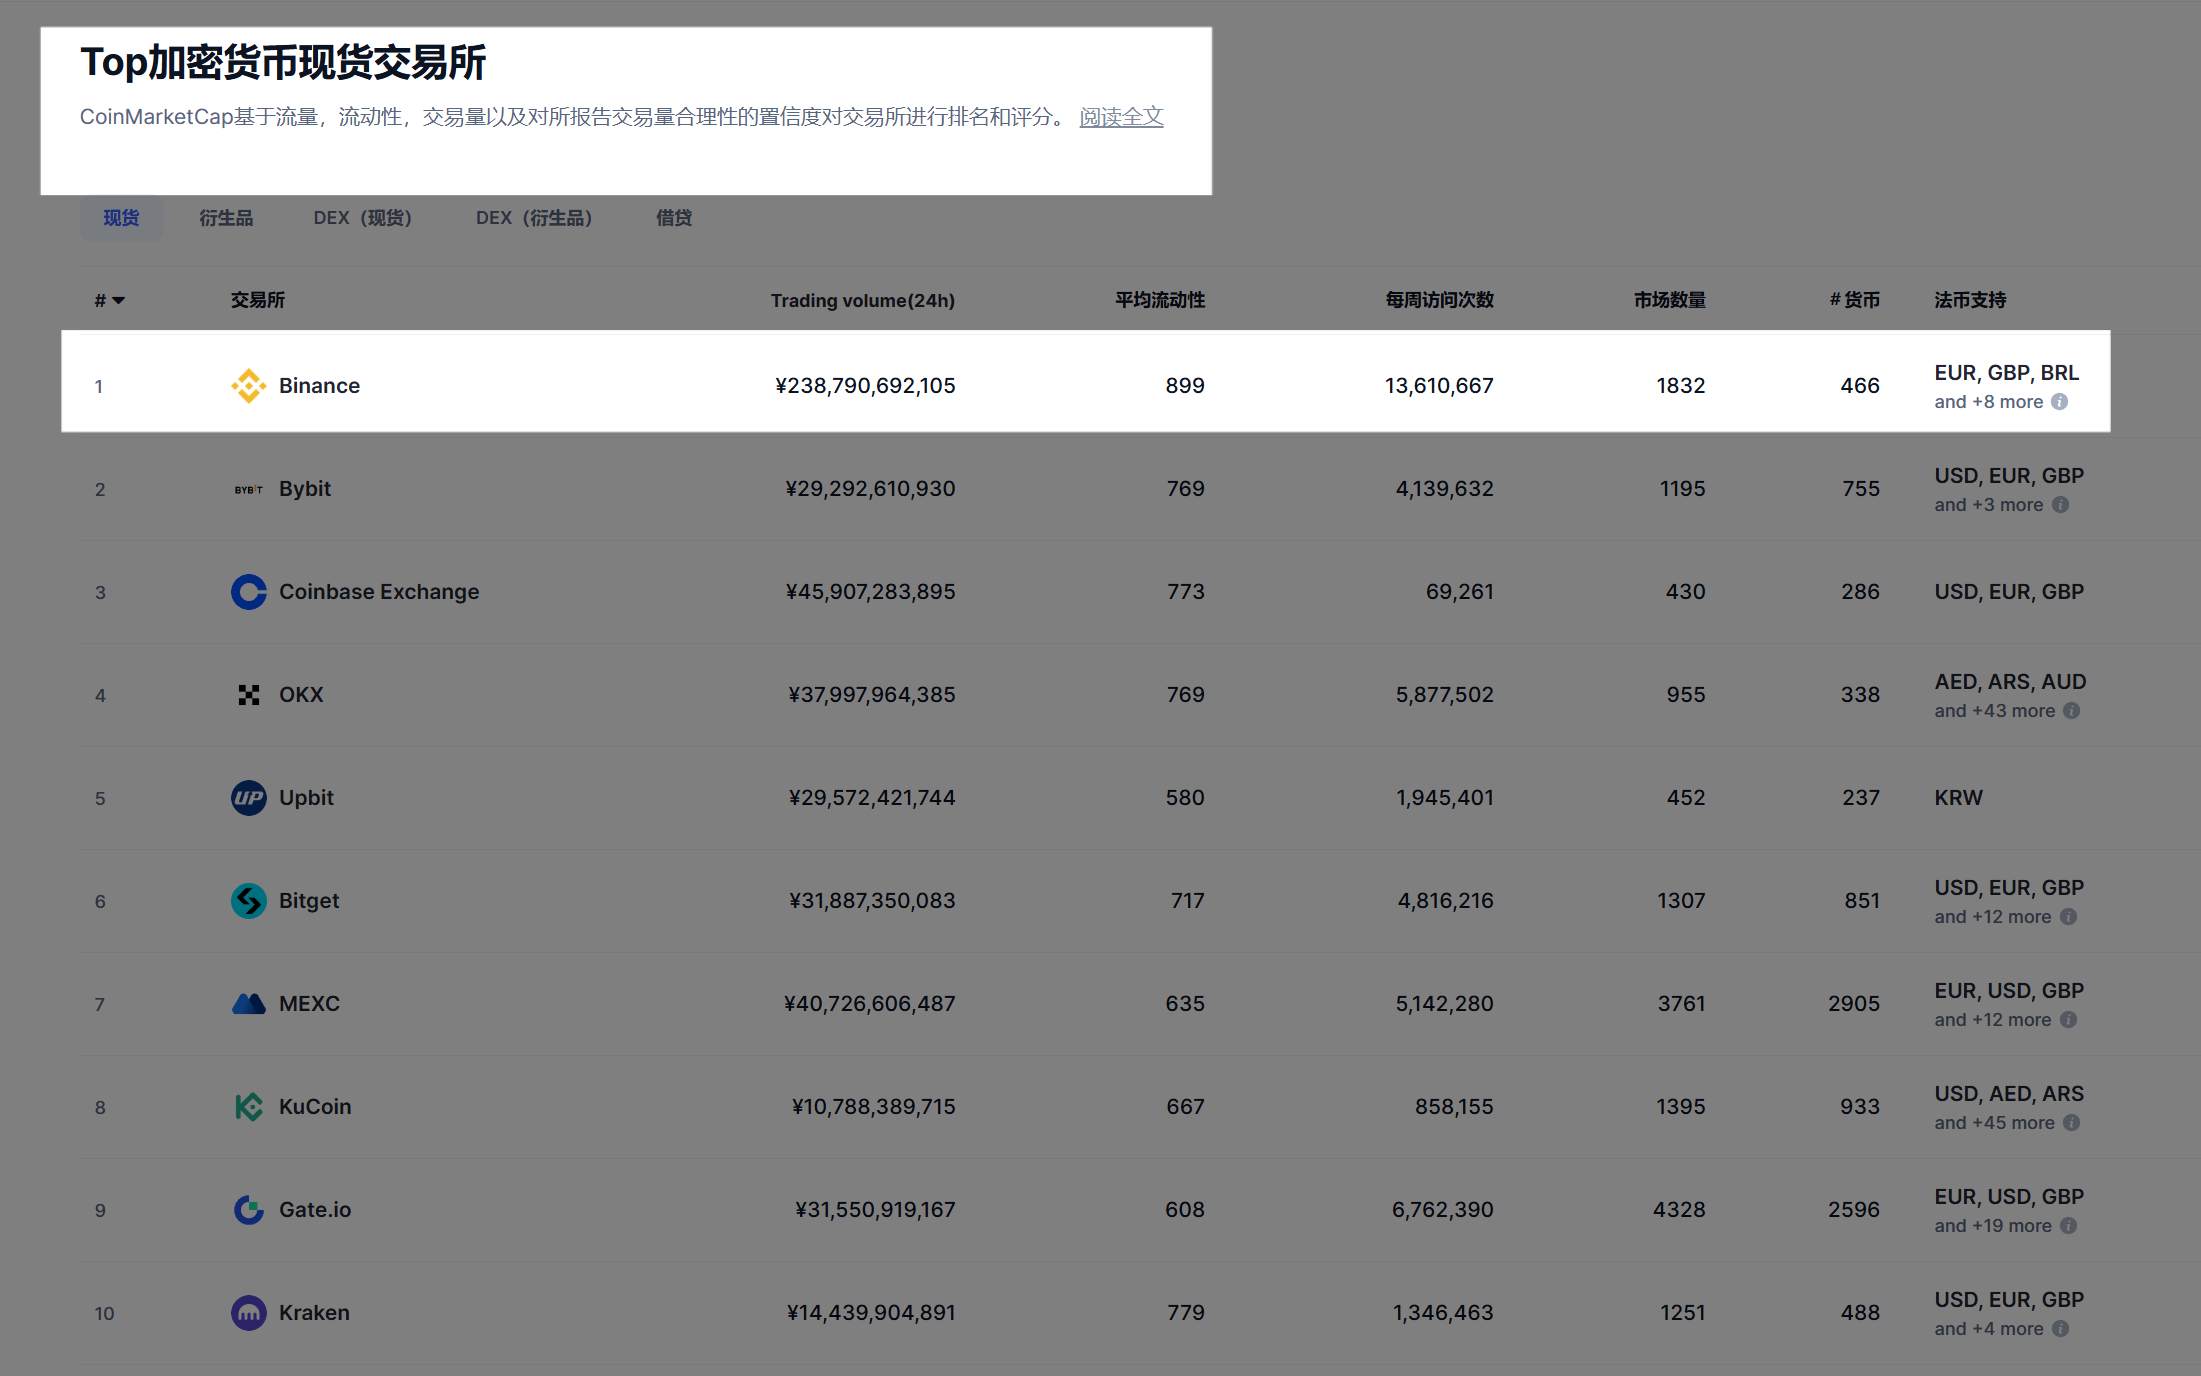
Task: Click the KuCoin logo icon
Action: pyautogui.click(x=248, y=1107)
